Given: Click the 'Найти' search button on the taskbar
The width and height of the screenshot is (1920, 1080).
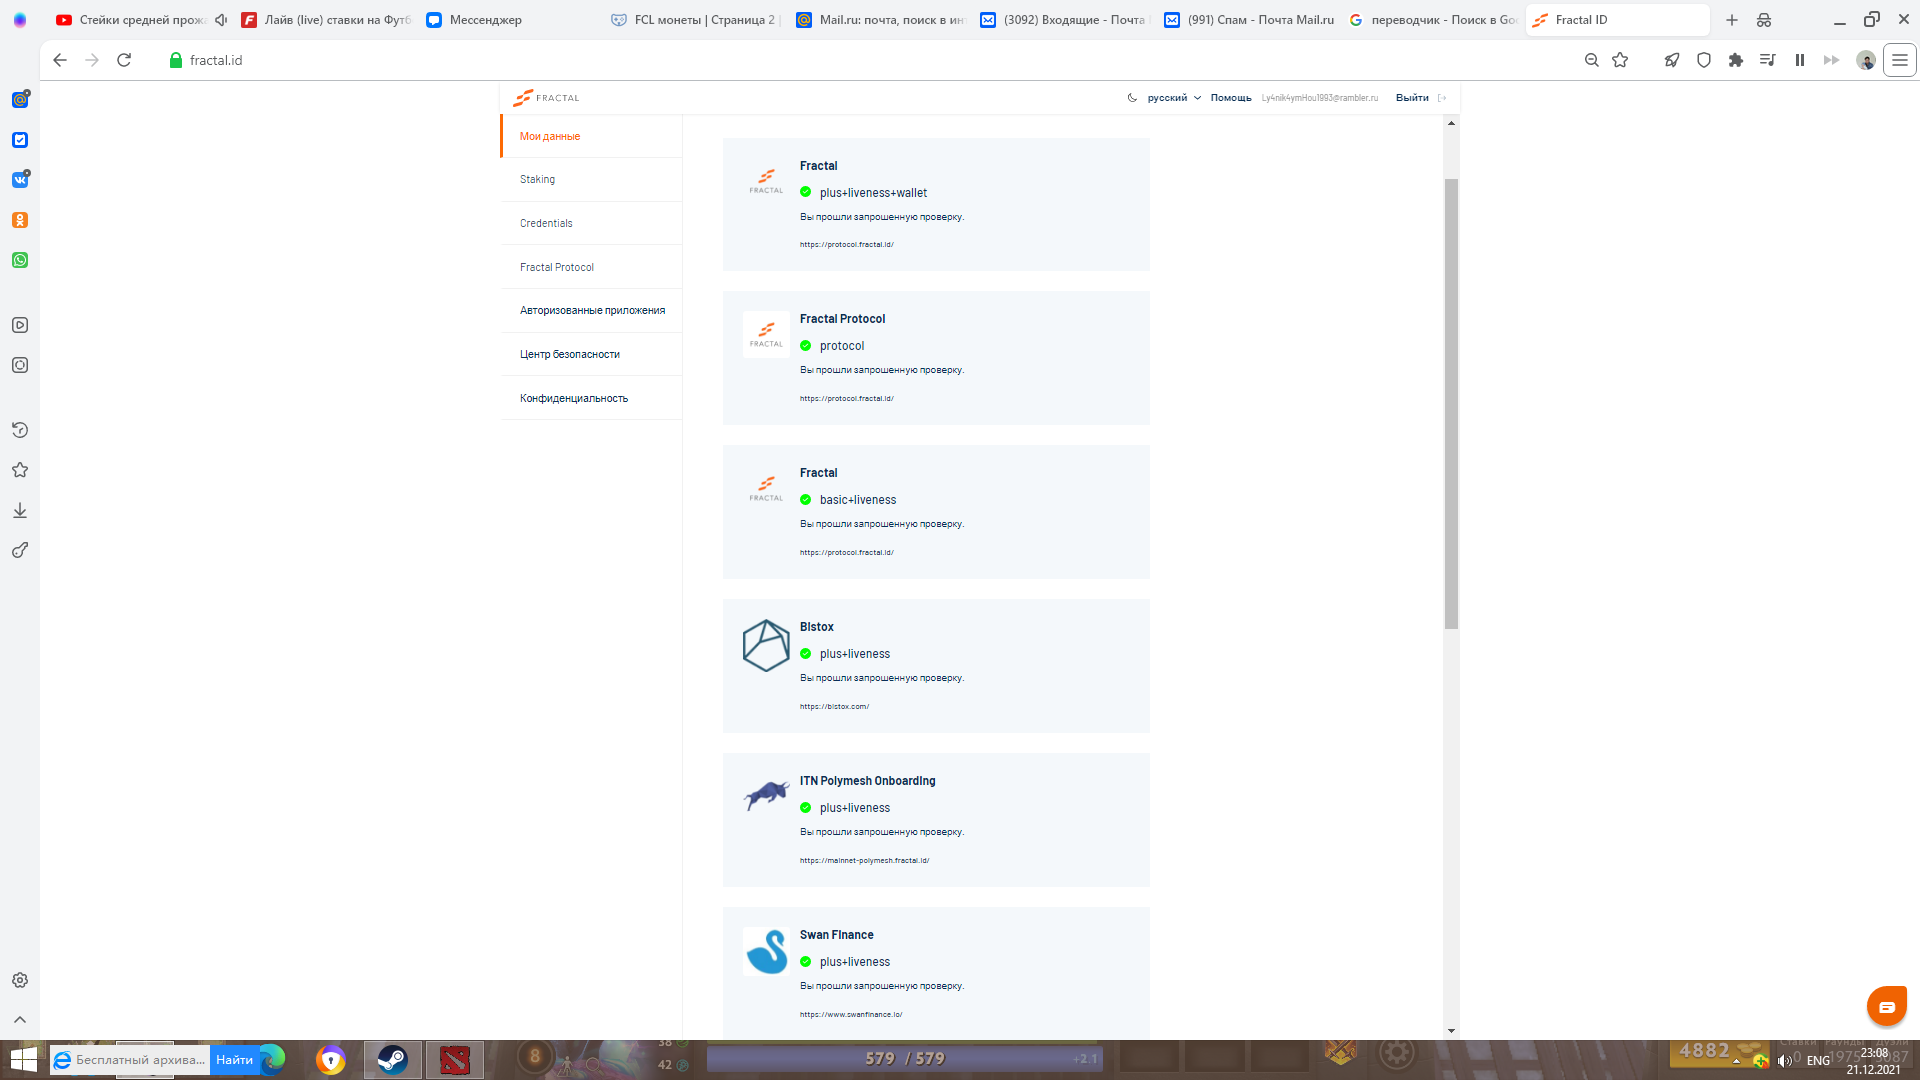Looking at the screenshot, I should [x=234, y=1060].
